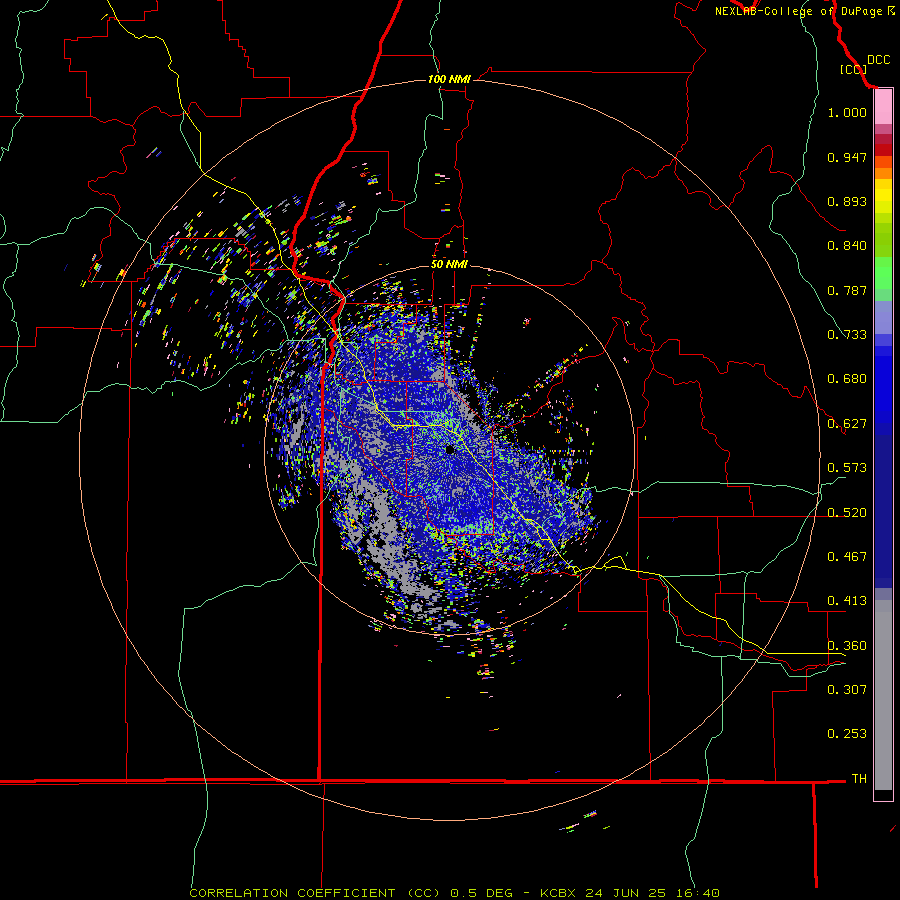Click the TH threshold label
Image resolution: width=900 pixels, height=900 pixels.
coord(859,778)
